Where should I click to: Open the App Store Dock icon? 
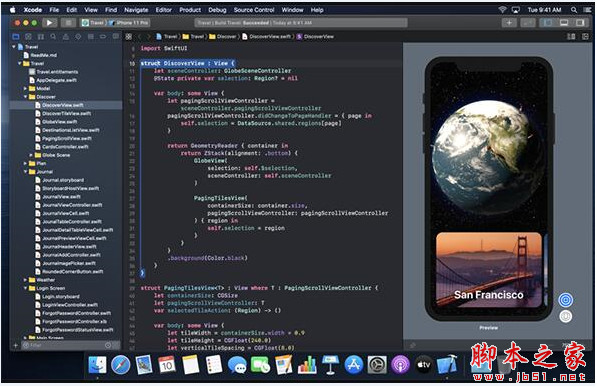pyautogui.click(x=354, y=365)
